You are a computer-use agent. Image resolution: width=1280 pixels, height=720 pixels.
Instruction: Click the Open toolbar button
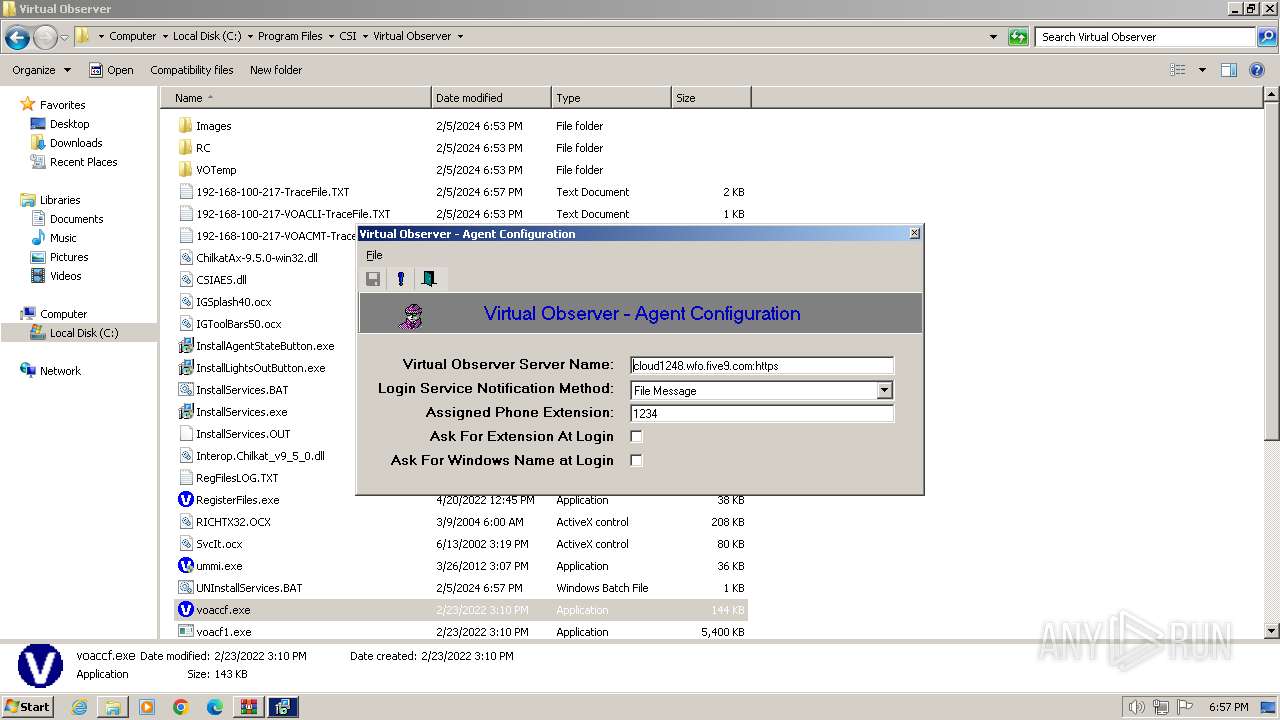[111, 70]
